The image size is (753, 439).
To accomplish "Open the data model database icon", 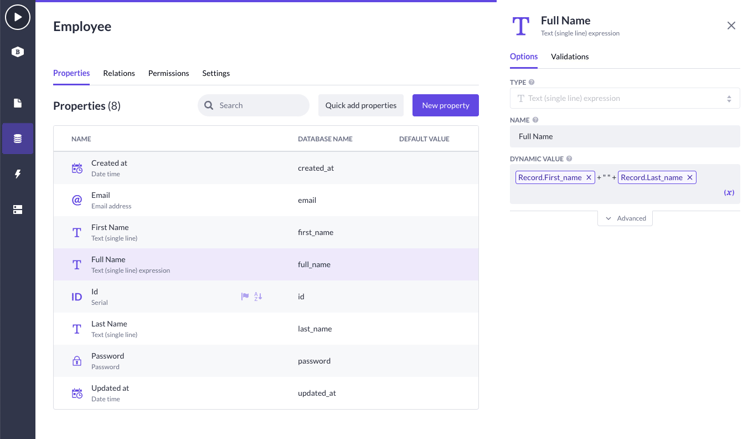I will (17, 139).
